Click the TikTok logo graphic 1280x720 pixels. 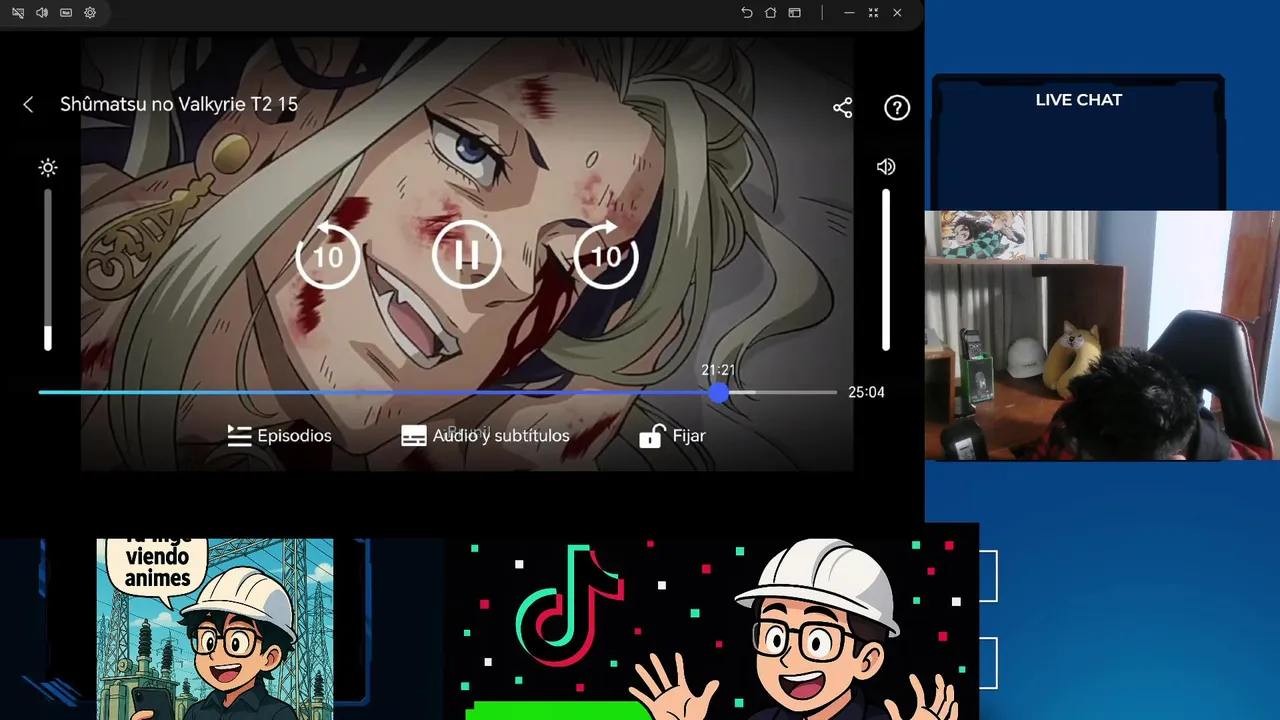click(x=570, y=607)
